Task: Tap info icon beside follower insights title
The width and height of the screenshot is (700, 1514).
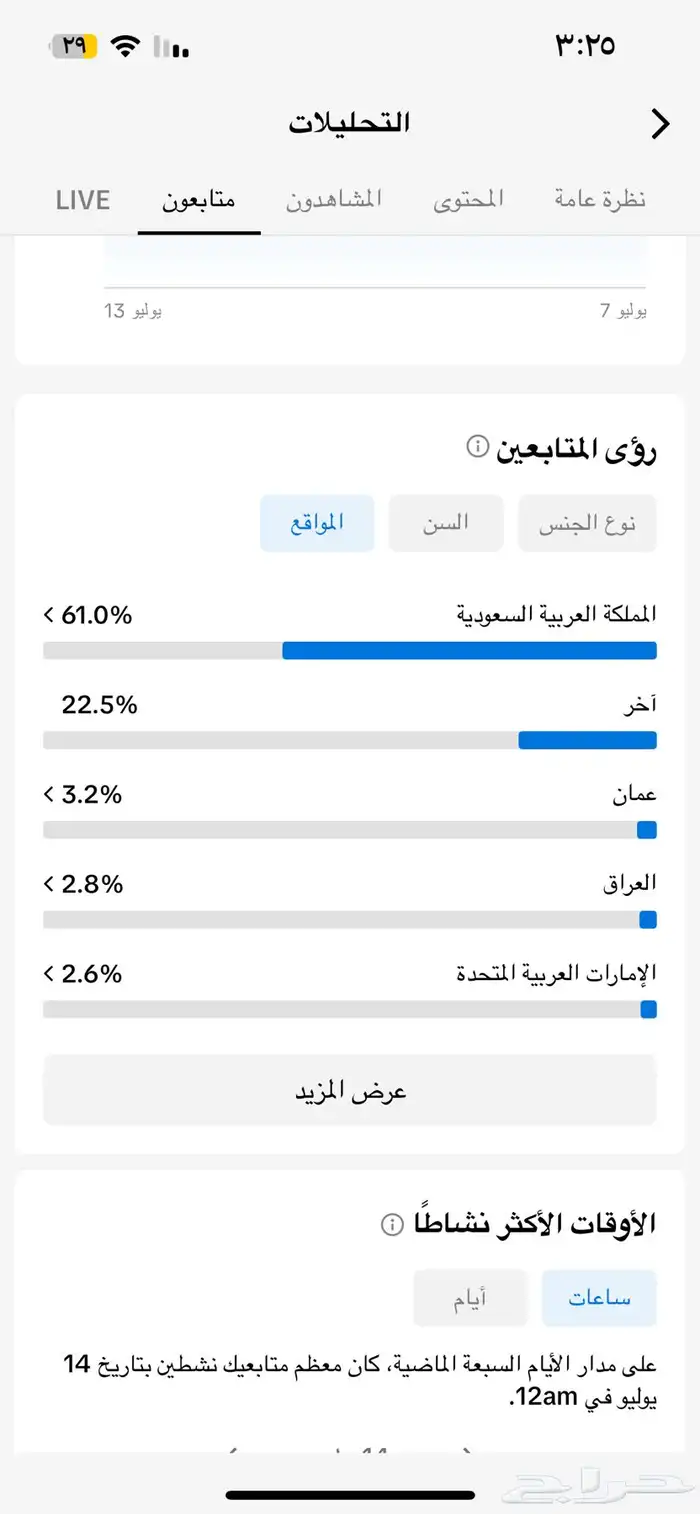Action: click(x=478, y=447)
